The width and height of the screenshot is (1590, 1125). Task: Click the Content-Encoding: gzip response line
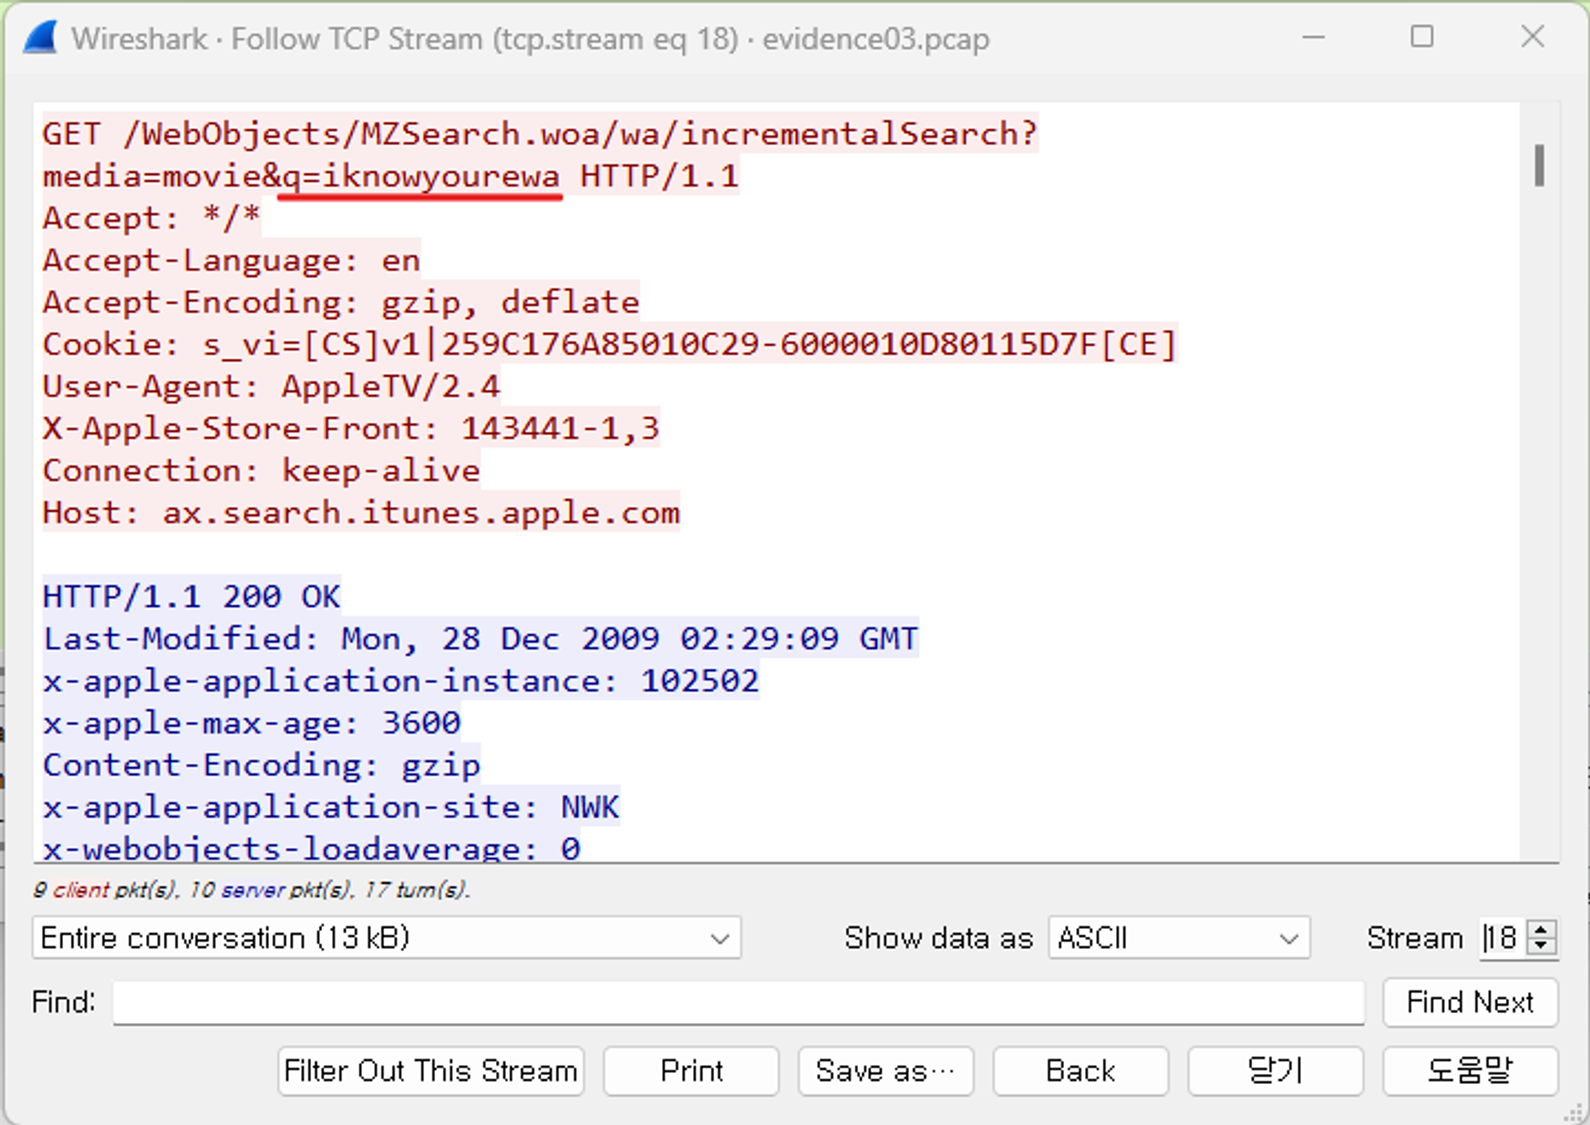point(261,765)
